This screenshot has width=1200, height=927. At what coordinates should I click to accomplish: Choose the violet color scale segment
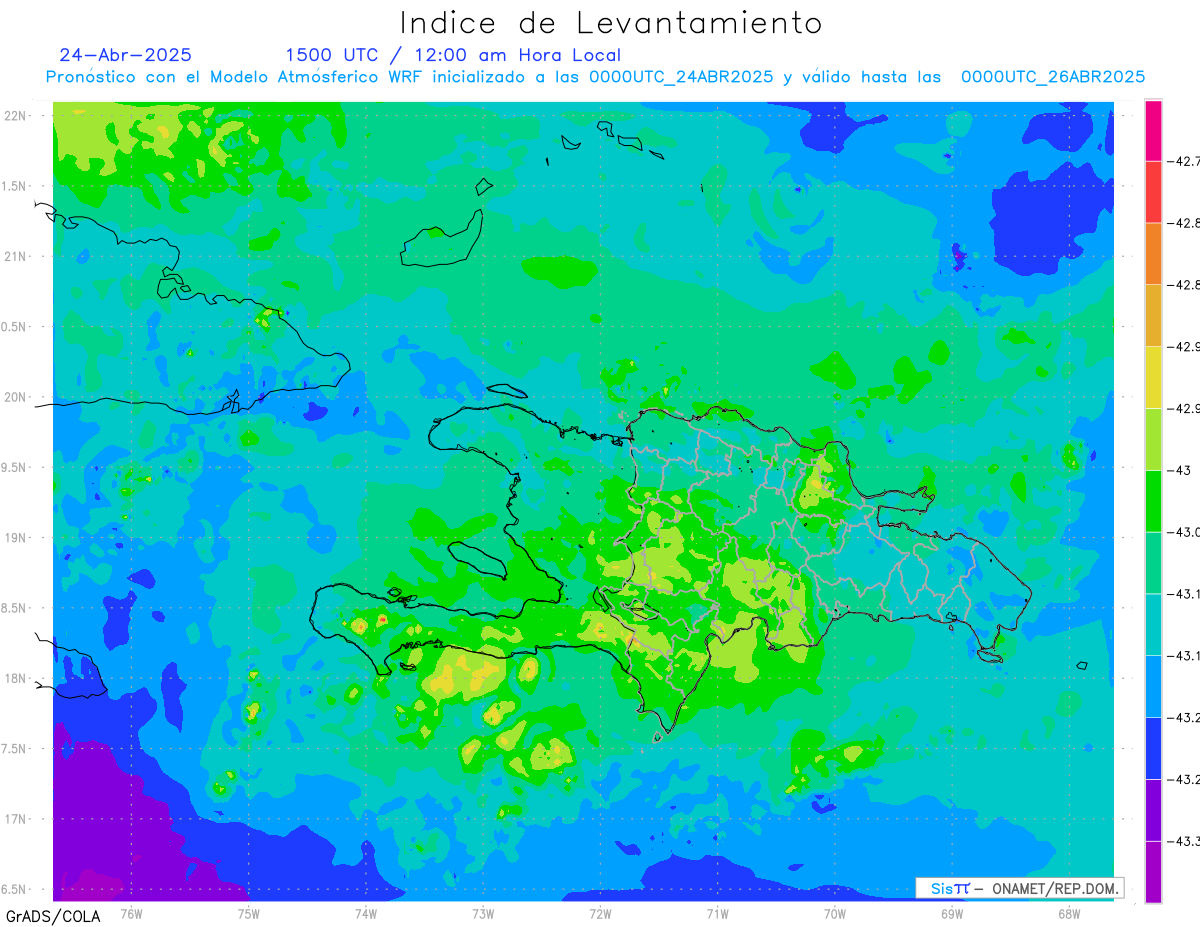point(1153,810)
